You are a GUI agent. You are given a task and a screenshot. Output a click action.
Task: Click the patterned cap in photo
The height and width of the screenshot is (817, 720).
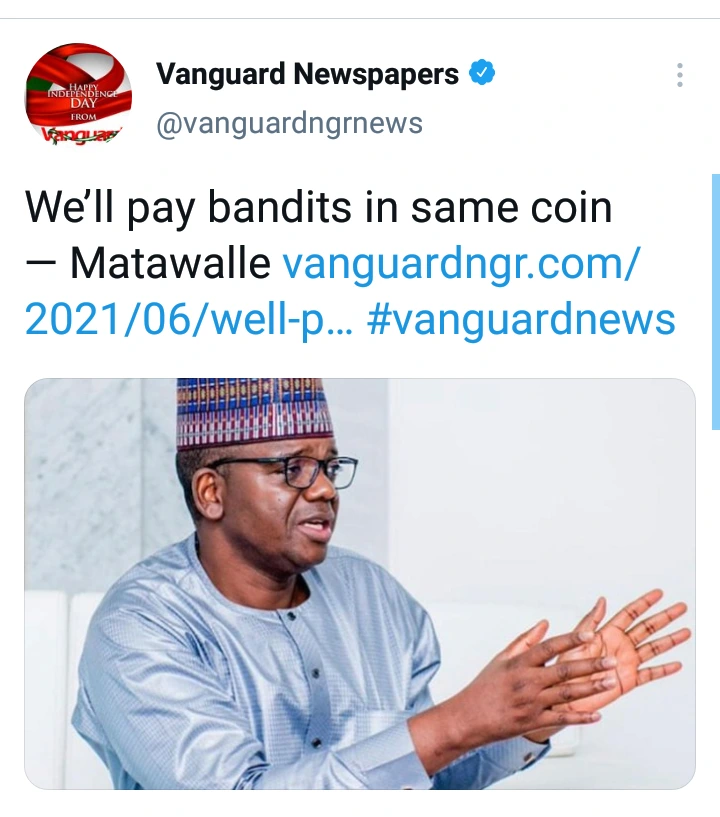253,413
